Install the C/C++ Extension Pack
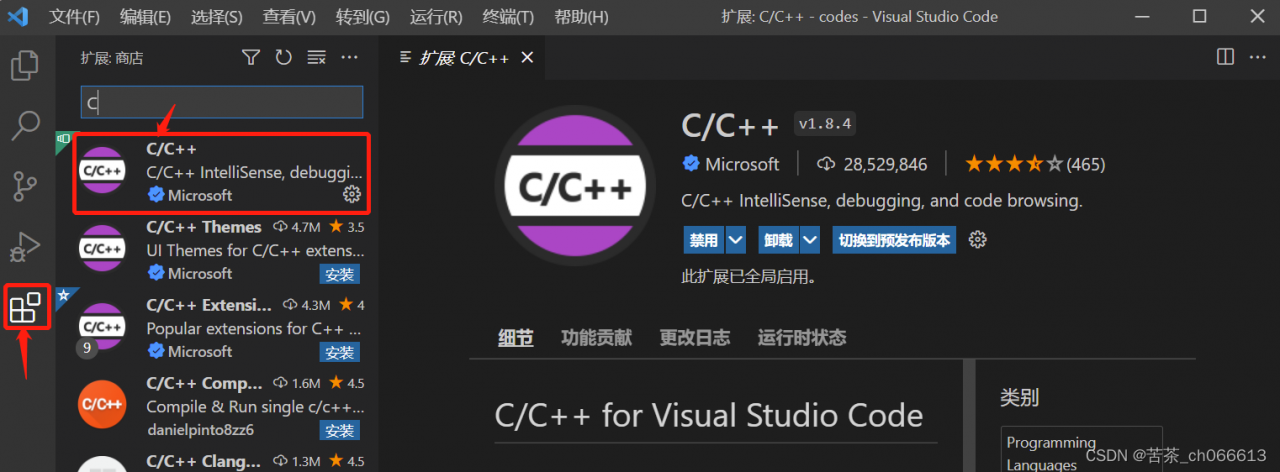The height and width of the screenshot is (472, 1280). pos(340,352)
